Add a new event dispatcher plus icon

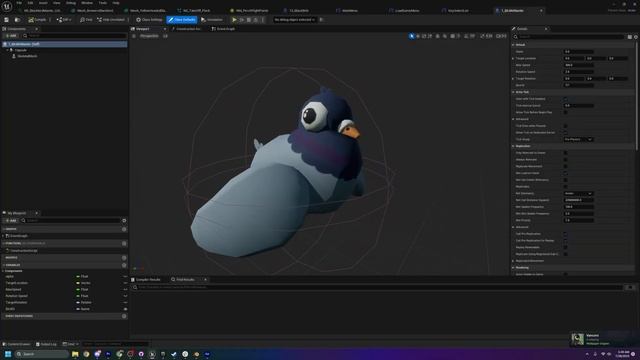(x=124, y=316)
